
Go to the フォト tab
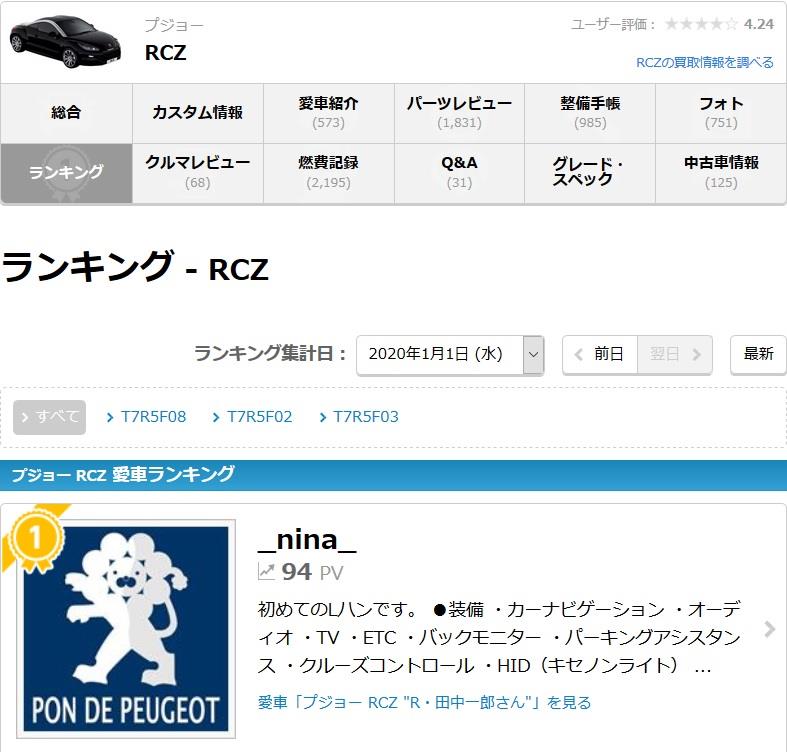[721, 113]
